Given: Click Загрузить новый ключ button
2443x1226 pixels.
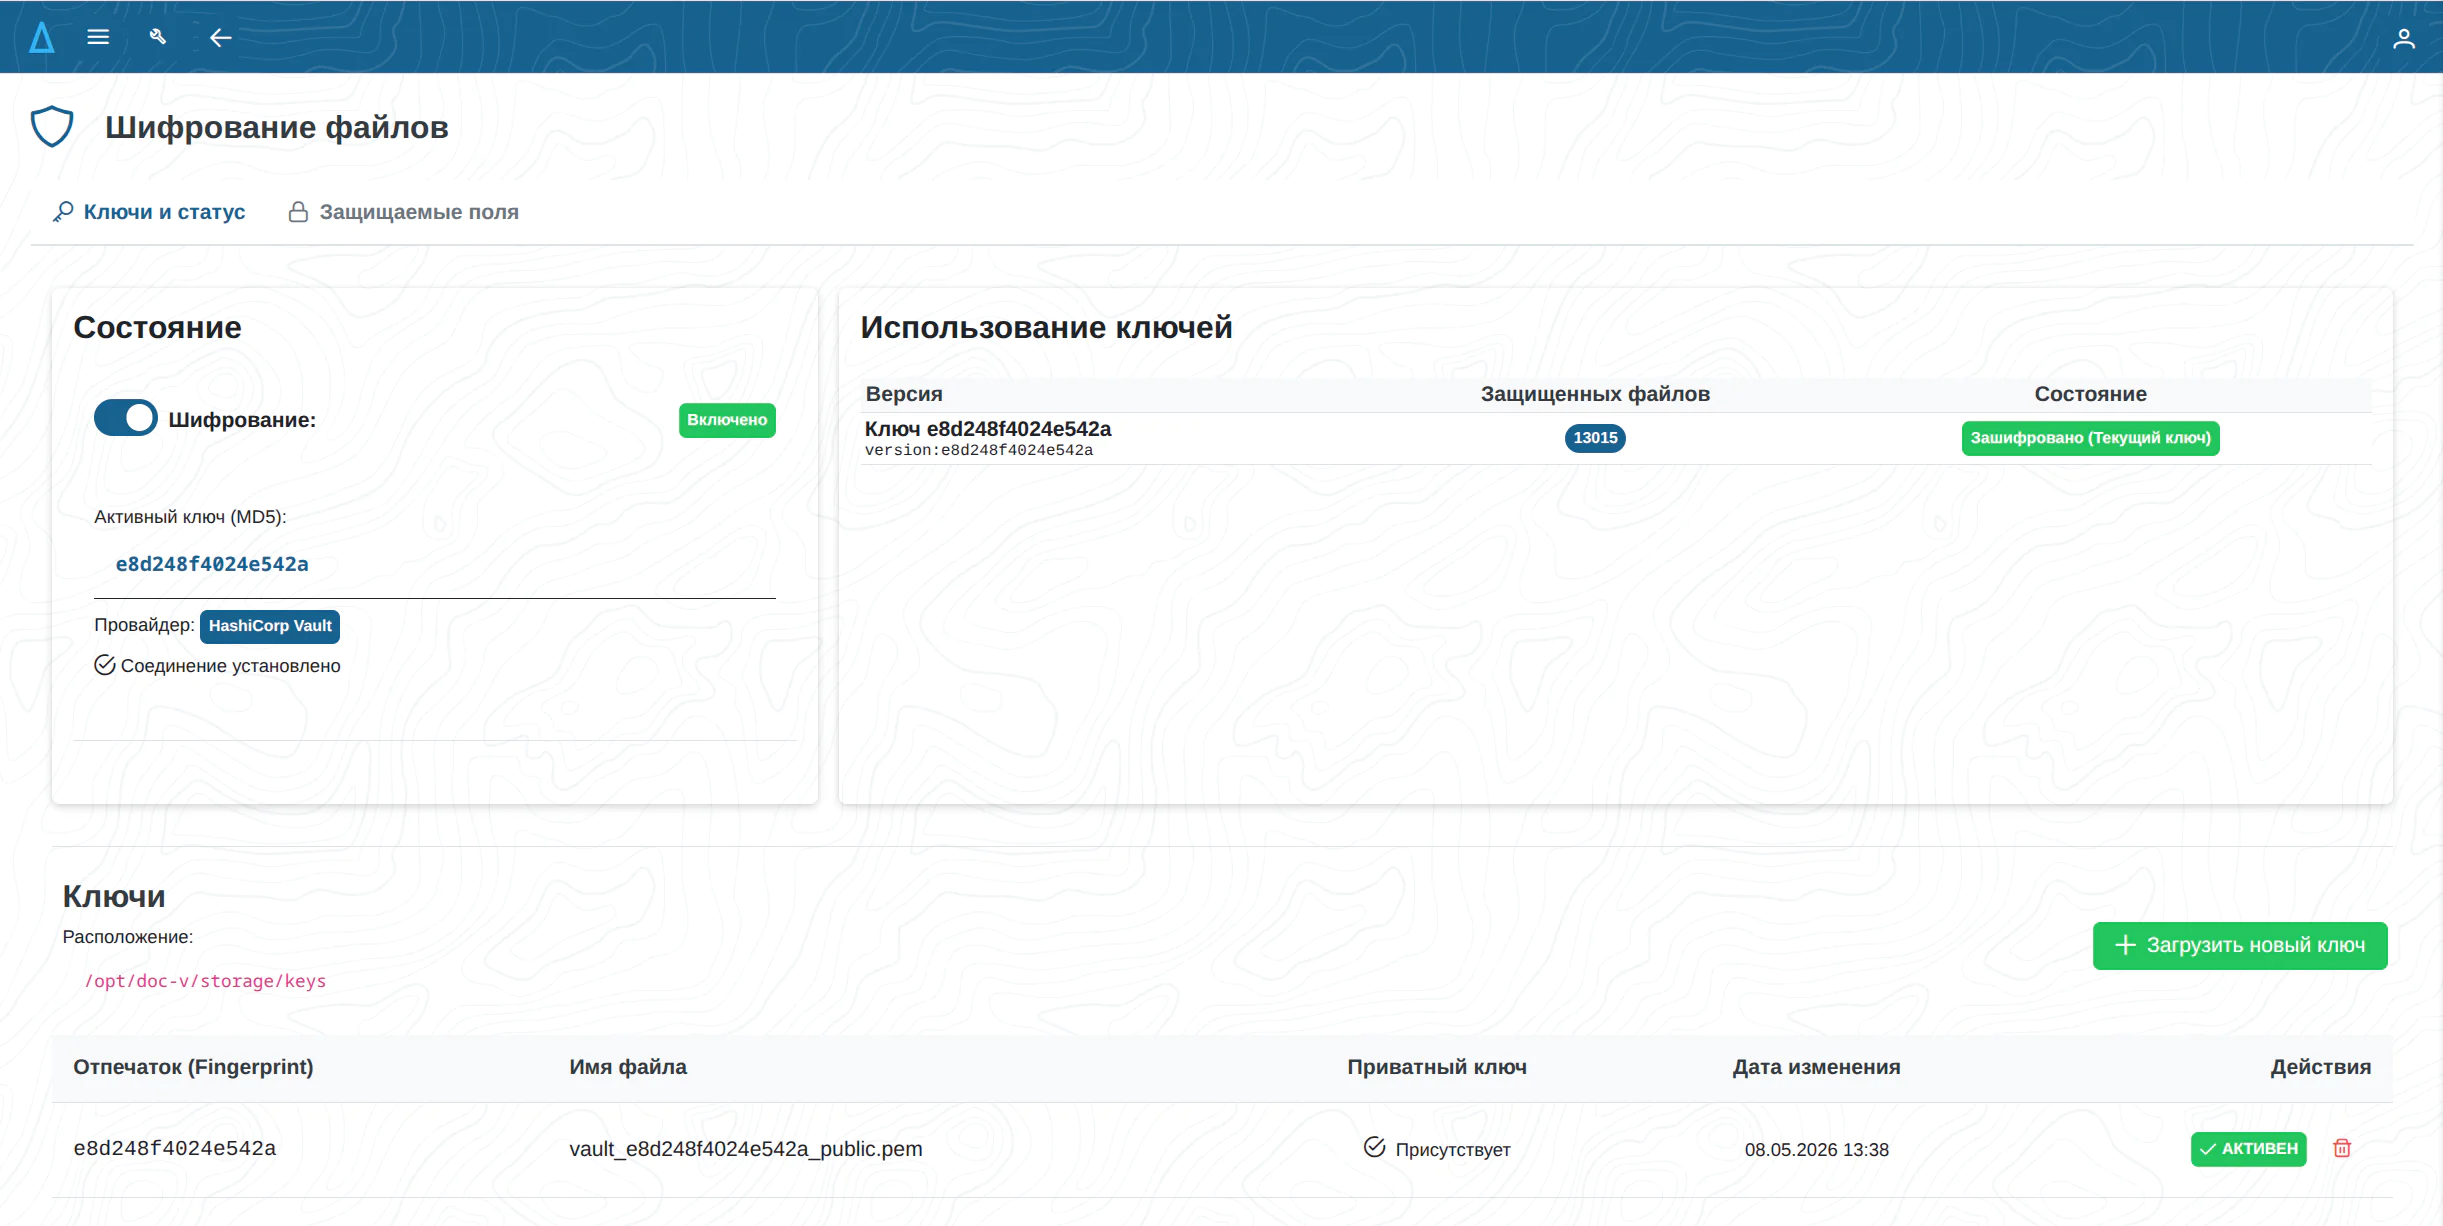Looking at the screenshot, I should click(x=2240, y=945).
